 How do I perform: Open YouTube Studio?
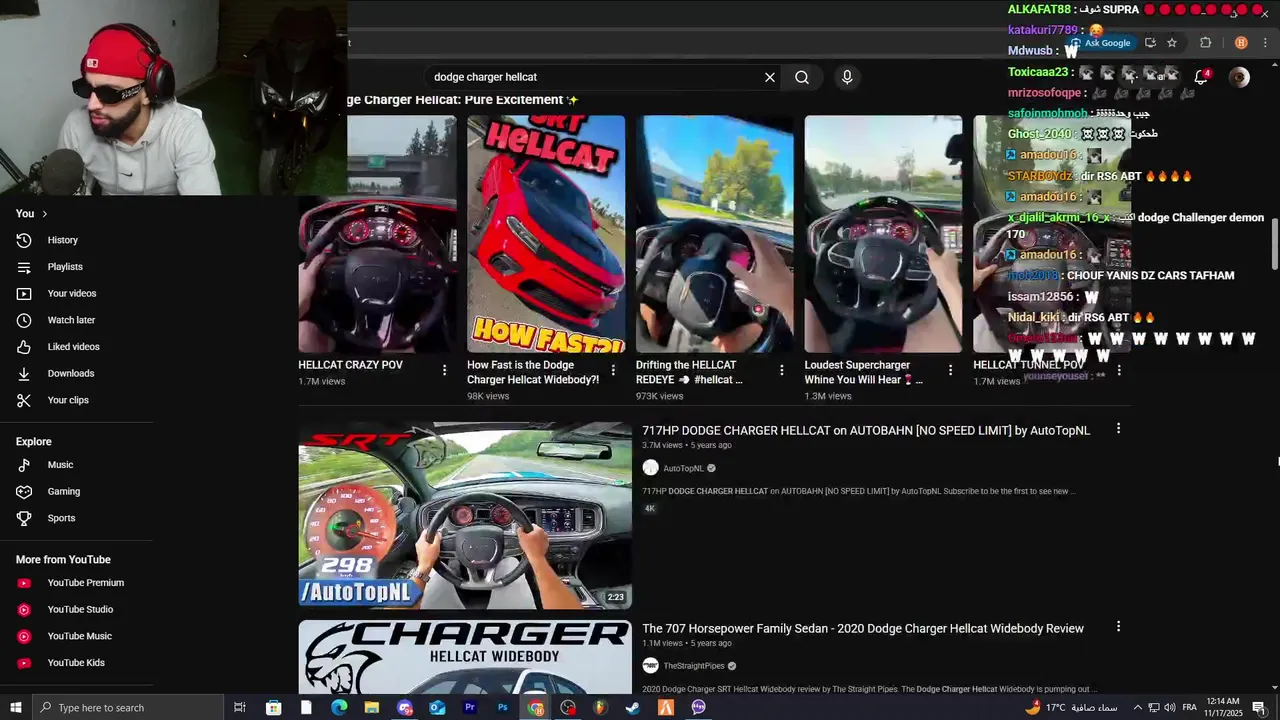click(80, 610)
